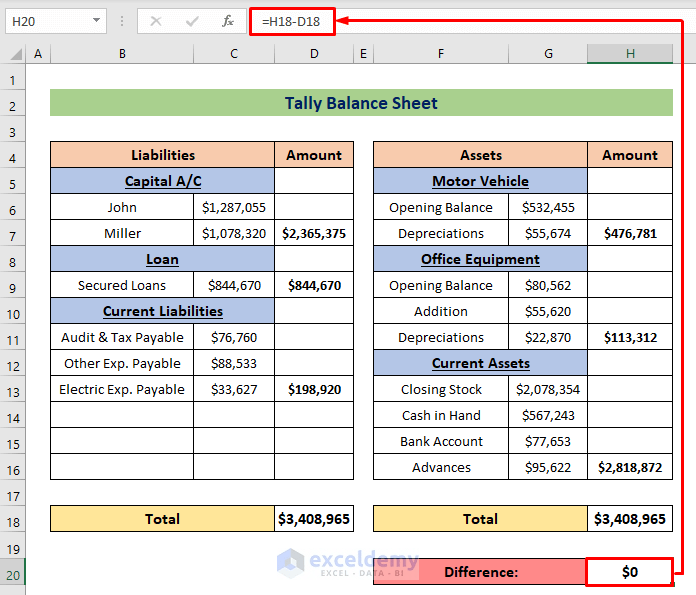Screen dimensions: 696x595
Task: Click the Secured Loans cell
Action: click(x=122, y=285)
